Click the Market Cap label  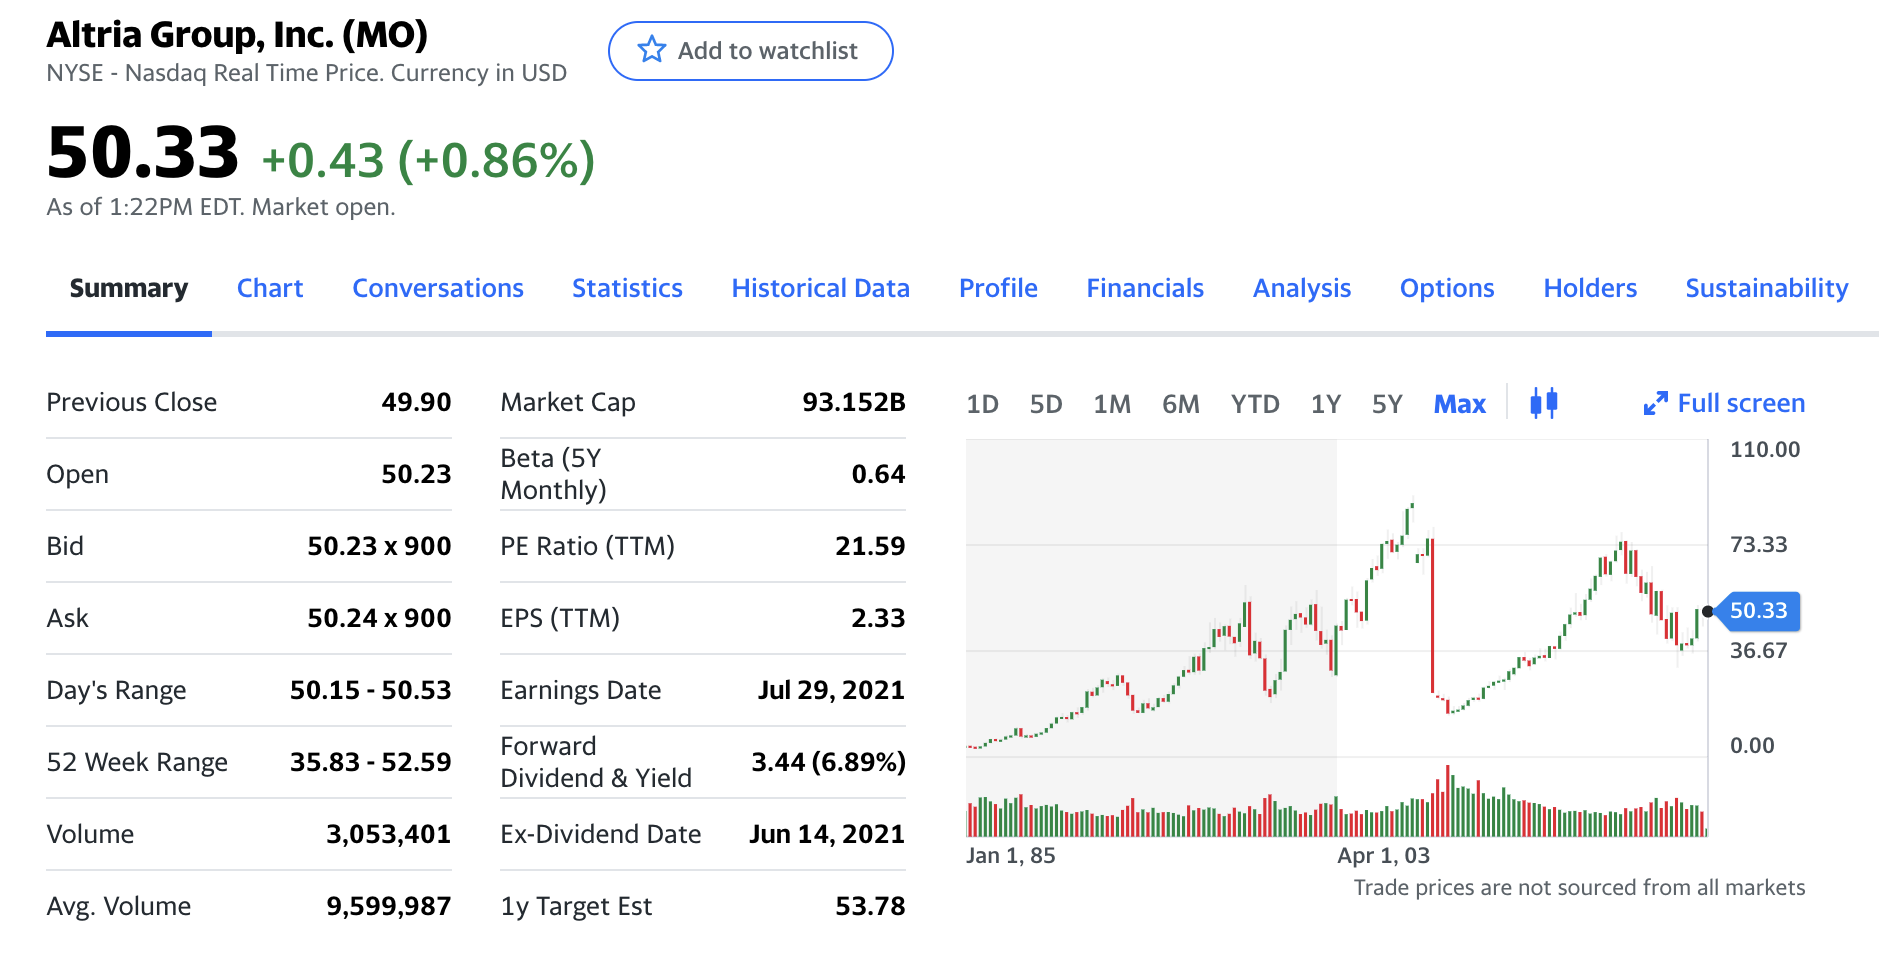pyautogui.click(x=568, y=402)
